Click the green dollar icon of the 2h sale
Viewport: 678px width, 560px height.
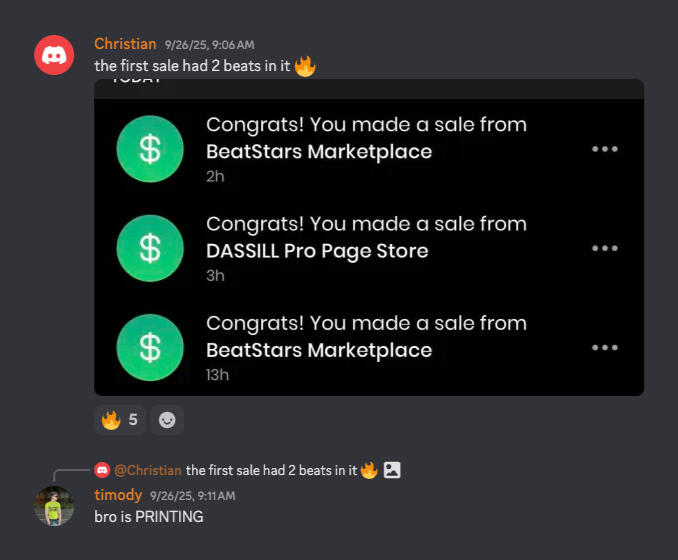[x=150, y=149]
